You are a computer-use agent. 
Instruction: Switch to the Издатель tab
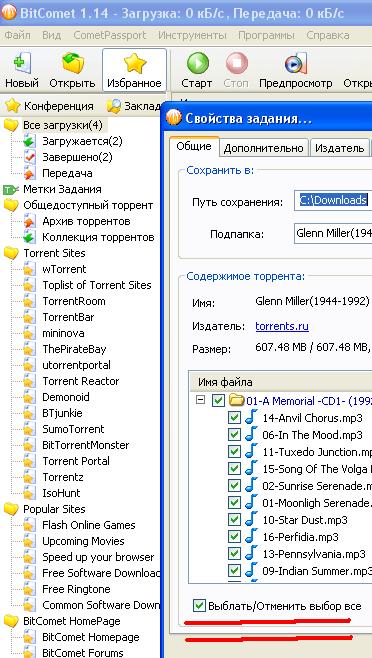[x=340, y=148]
